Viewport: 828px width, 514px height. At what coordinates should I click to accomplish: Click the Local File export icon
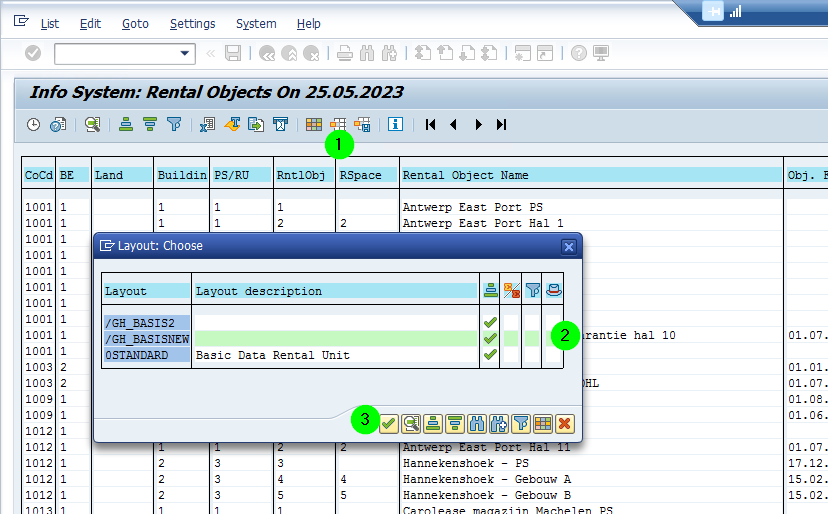coord(256,125)
